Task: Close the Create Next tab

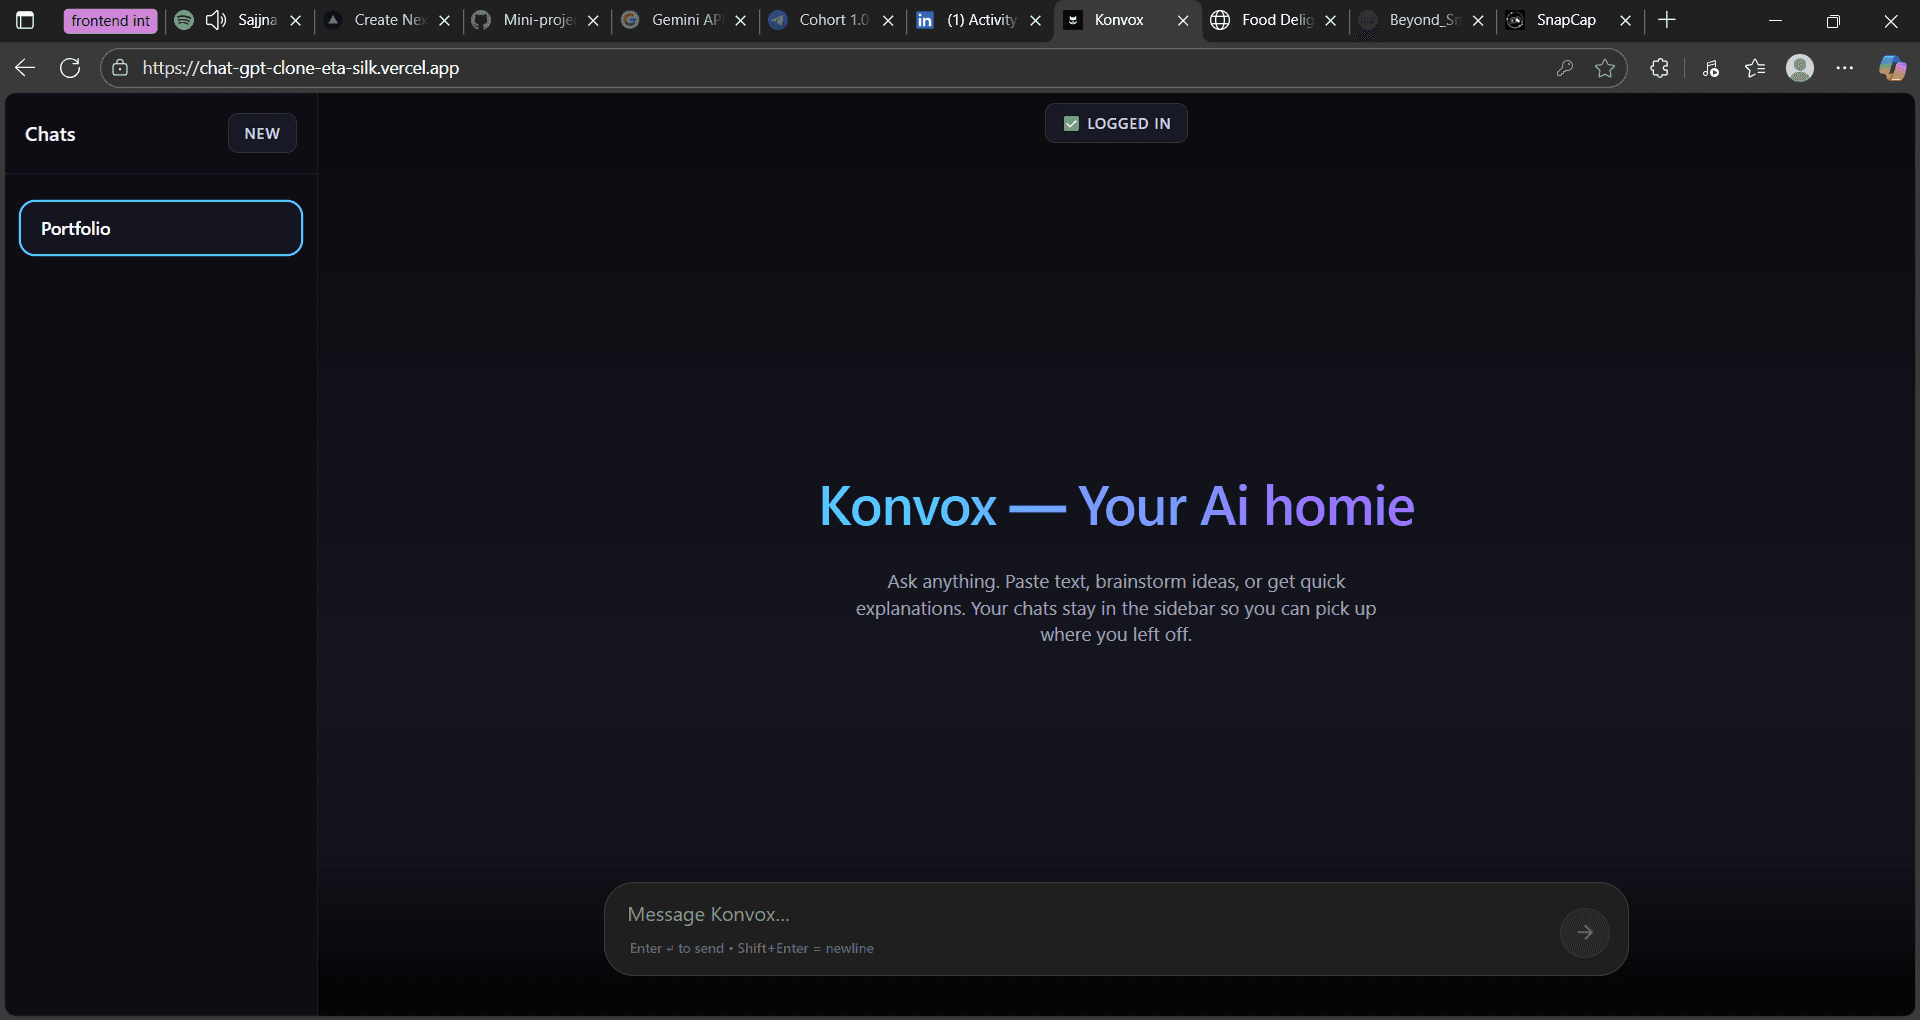Action: pyautogui.click(x=445, y=20)
